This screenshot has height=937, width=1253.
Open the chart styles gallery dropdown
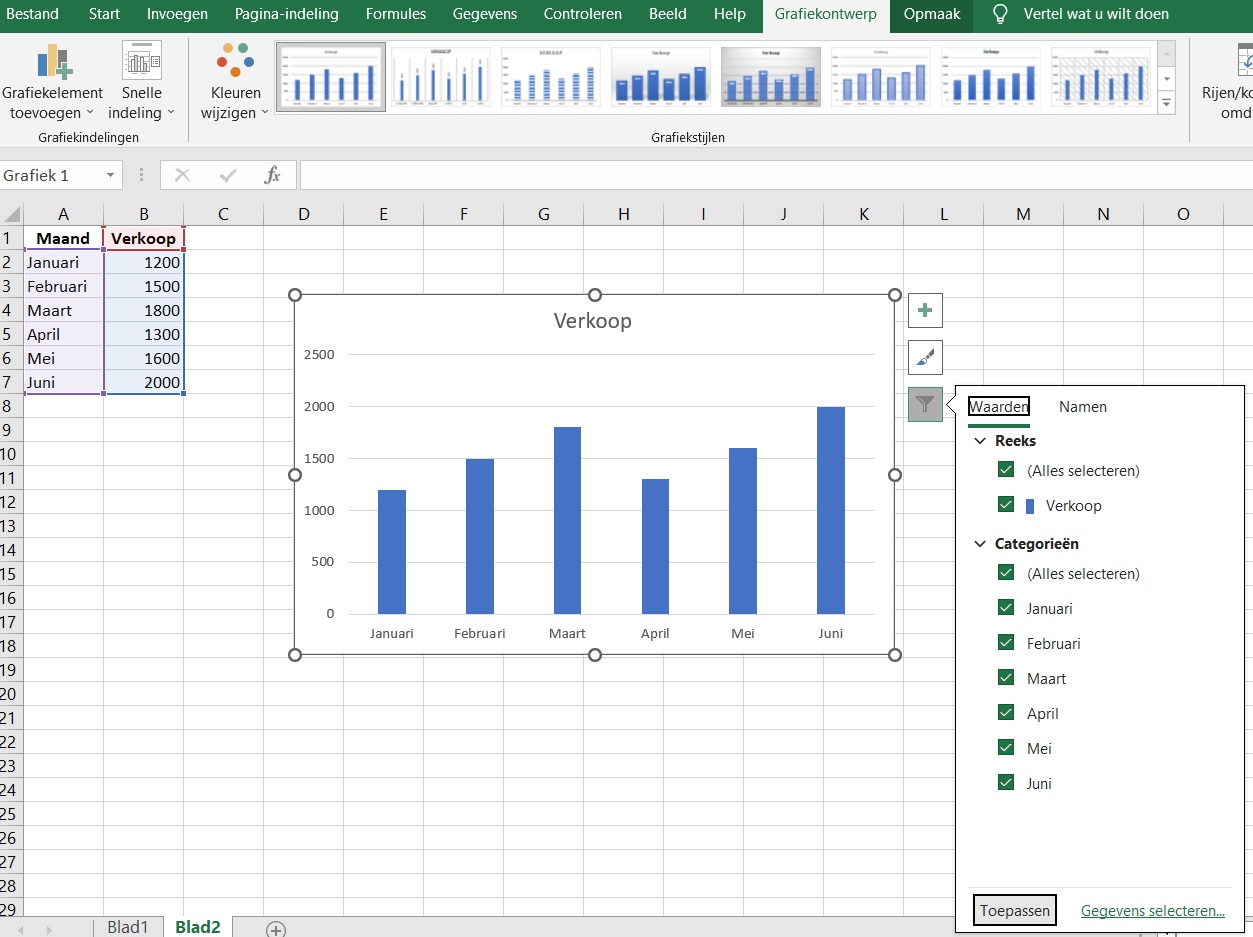[x=1166, y=103]
